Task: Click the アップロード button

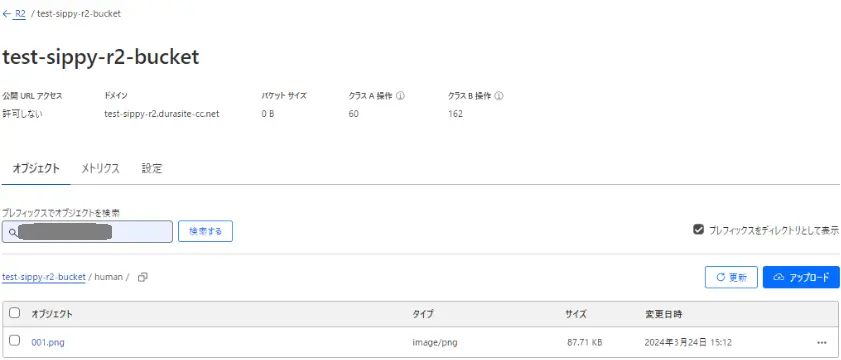Action: point(801,277)
